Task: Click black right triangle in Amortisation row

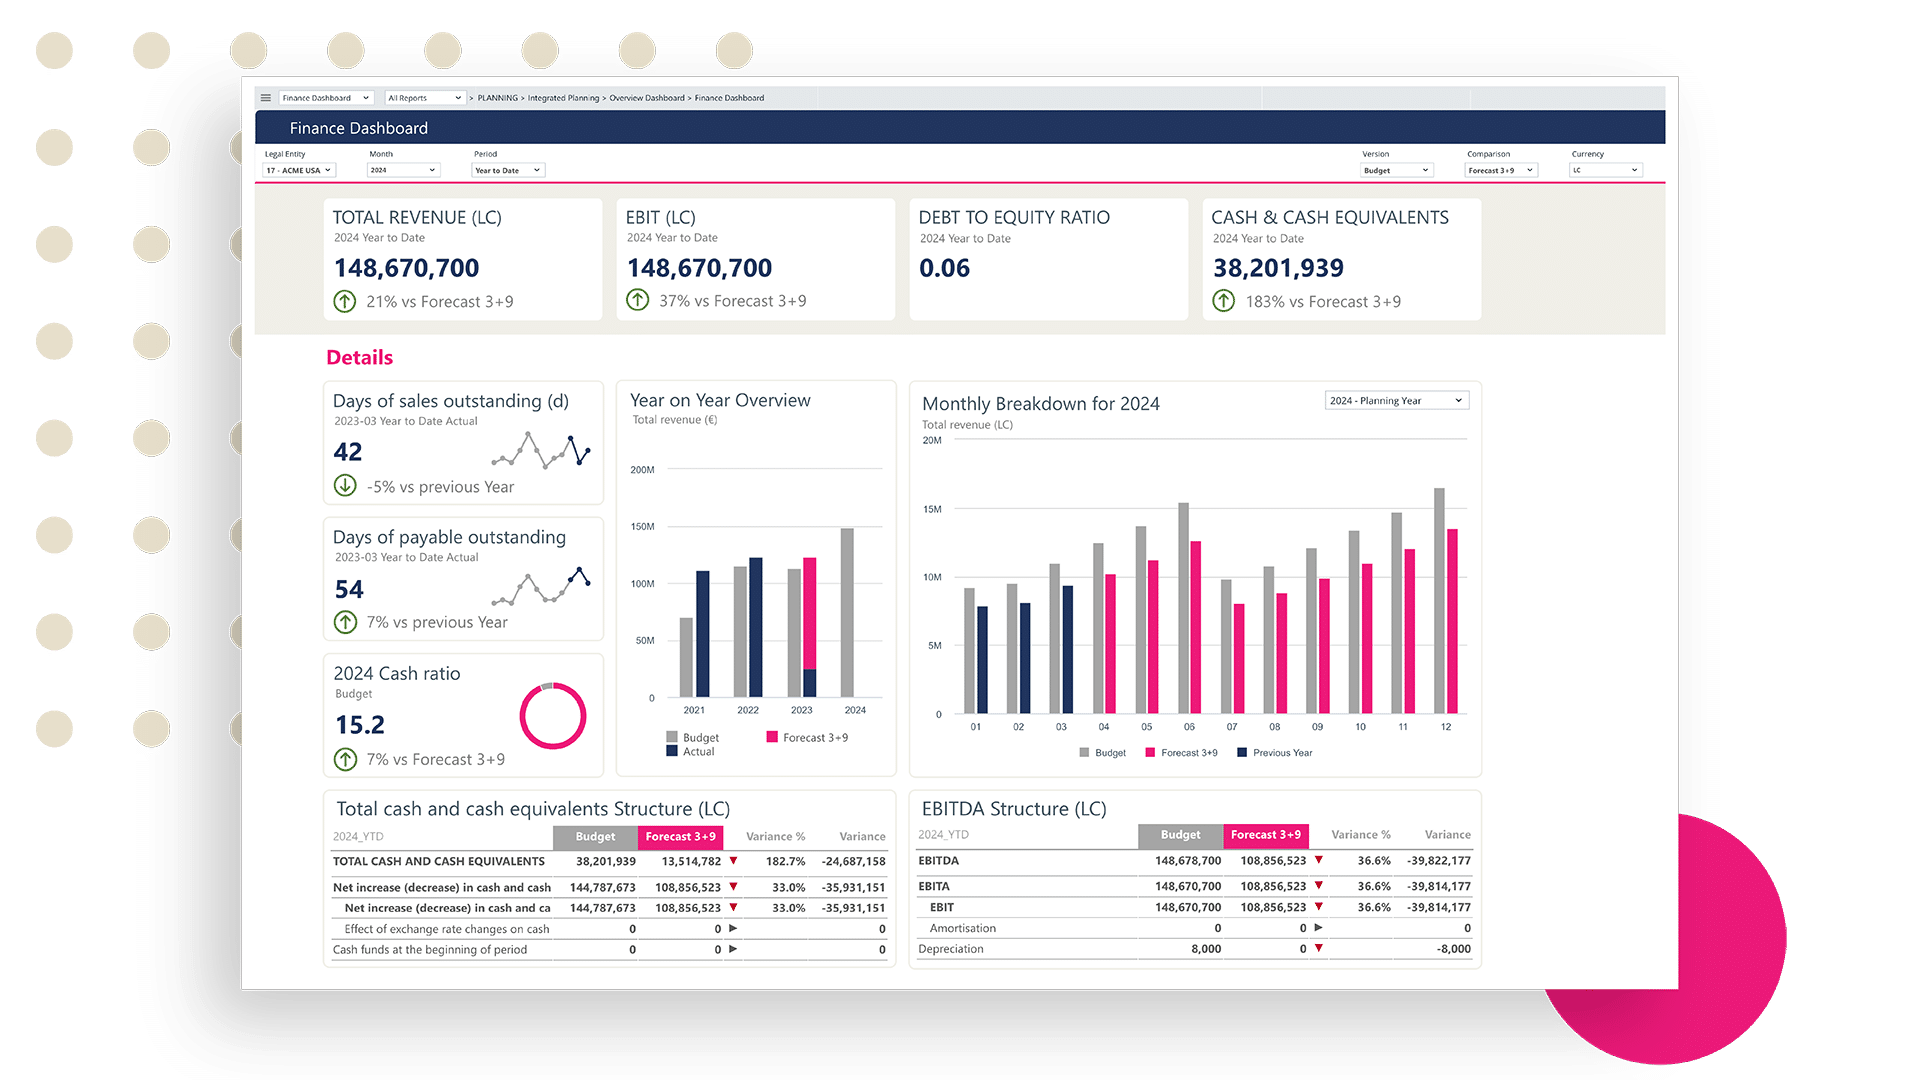Action: [x=1319, y=927]
